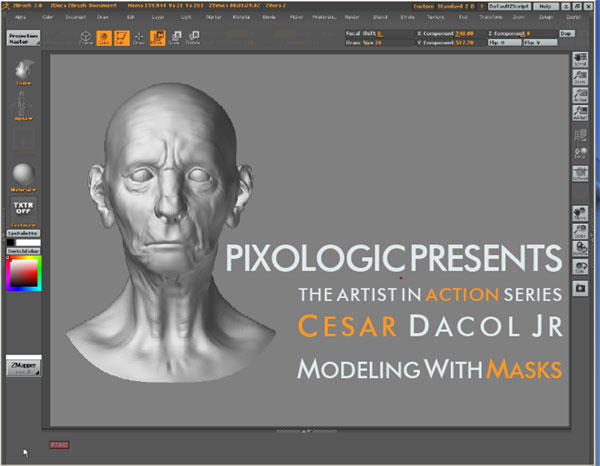Image resolution: width=600 pixels, height=466 pixels.
Task: Click the Move object icon on right shelf
Action: click(x=580, y=213)
